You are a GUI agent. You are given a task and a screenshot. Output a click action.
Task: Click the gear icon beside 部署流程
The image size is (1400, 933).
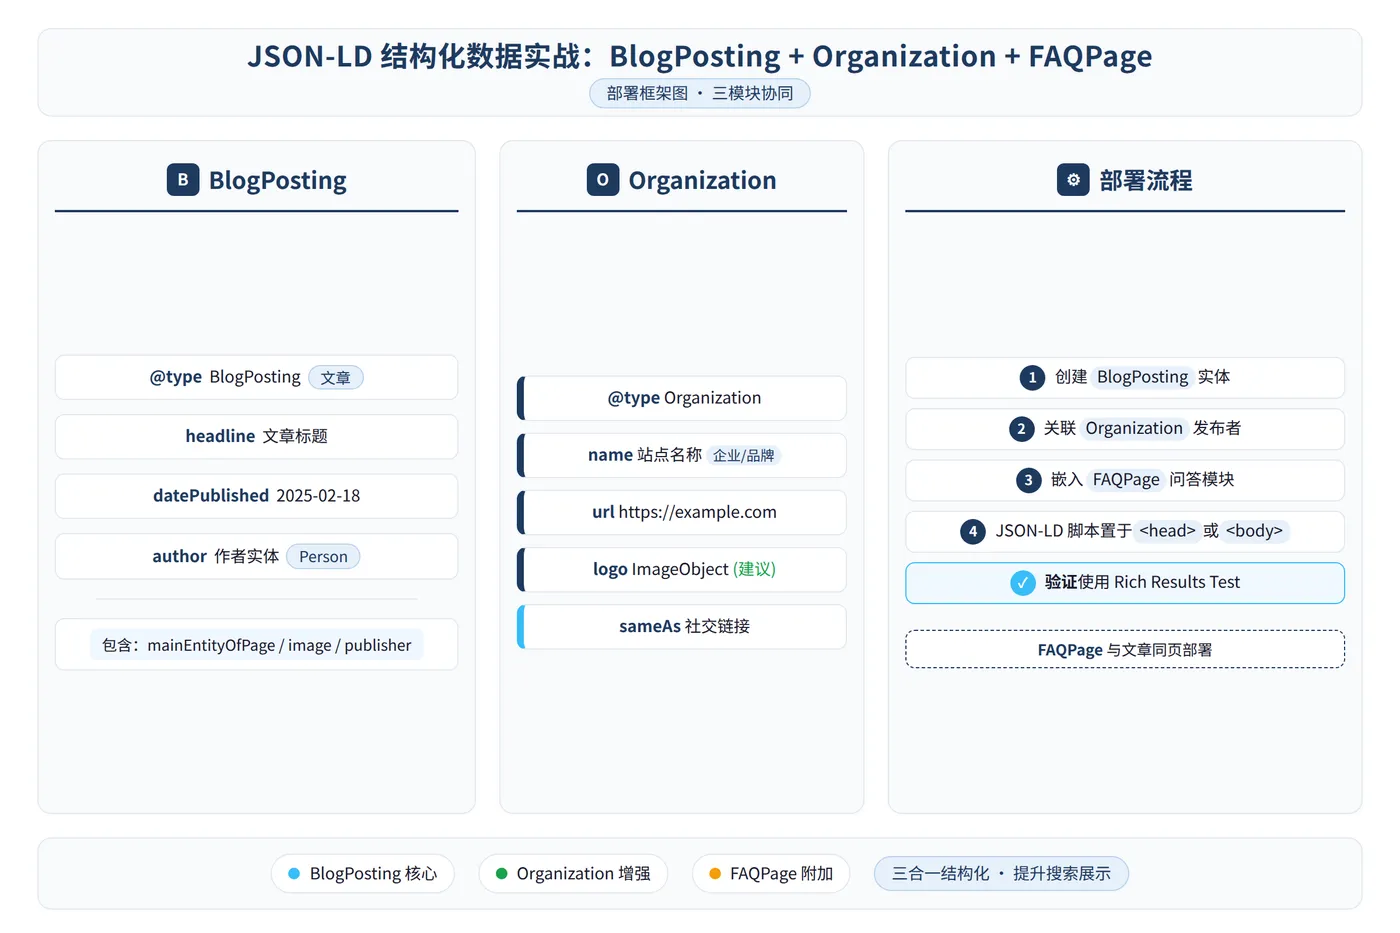pyautogui.click(x=1073, y=180)
